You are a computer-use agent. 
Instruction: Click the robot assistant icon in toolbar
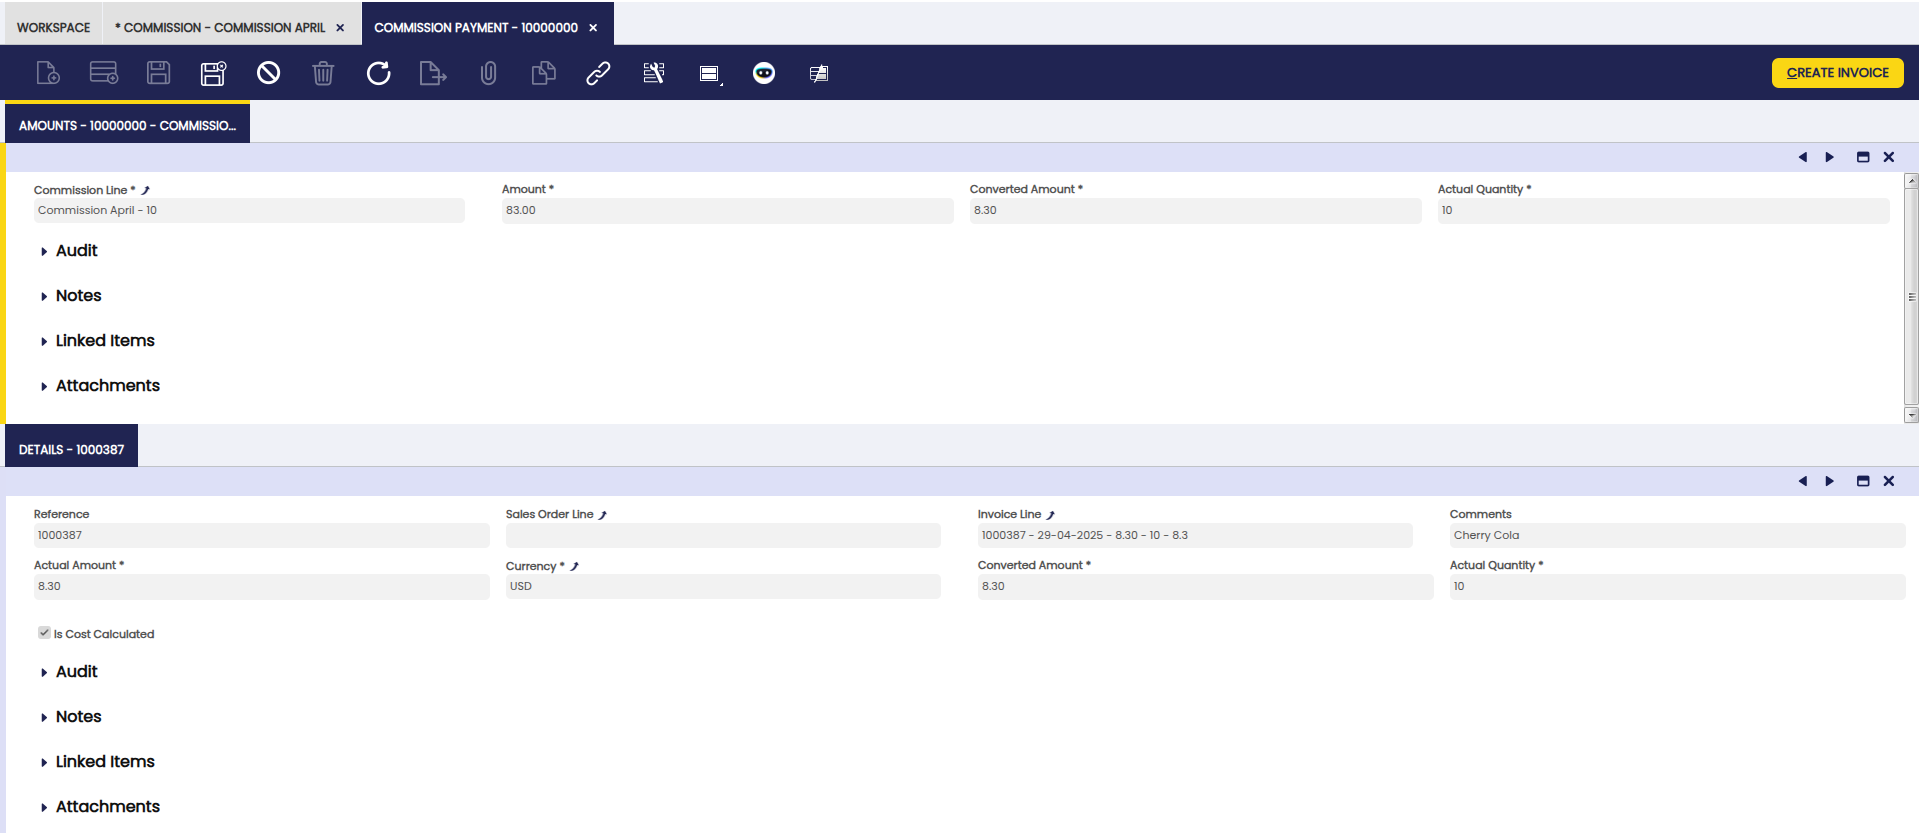[764, 73]
